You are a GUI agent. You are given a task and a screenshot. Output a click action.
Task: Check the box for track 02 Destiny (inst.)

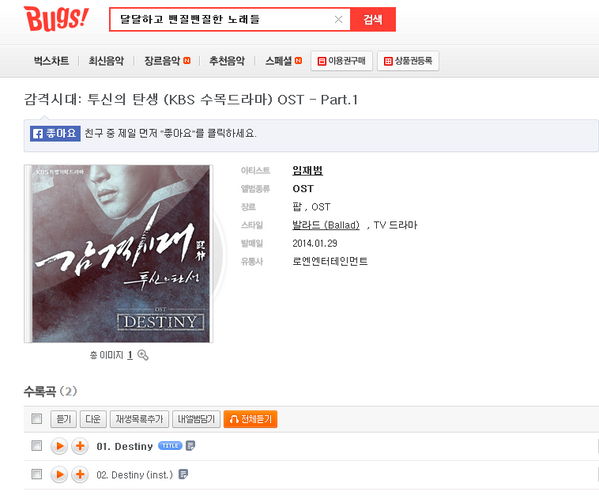click(37, 474)
